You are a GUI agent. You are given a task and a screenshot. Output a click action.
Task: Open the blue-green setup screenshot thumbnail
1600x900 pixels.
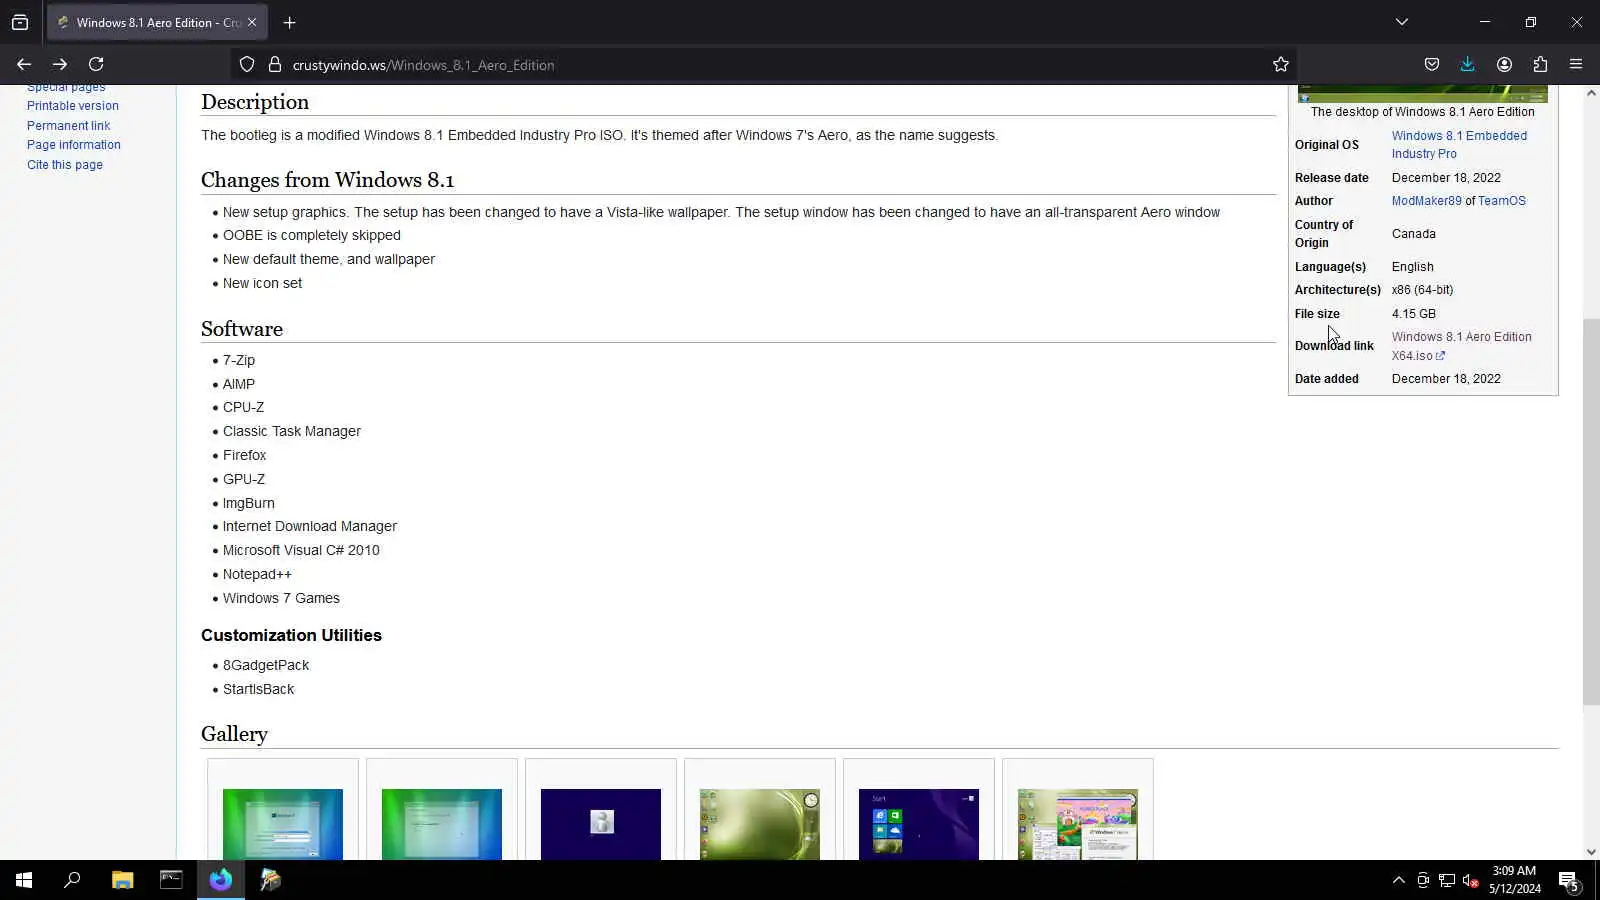283,824
